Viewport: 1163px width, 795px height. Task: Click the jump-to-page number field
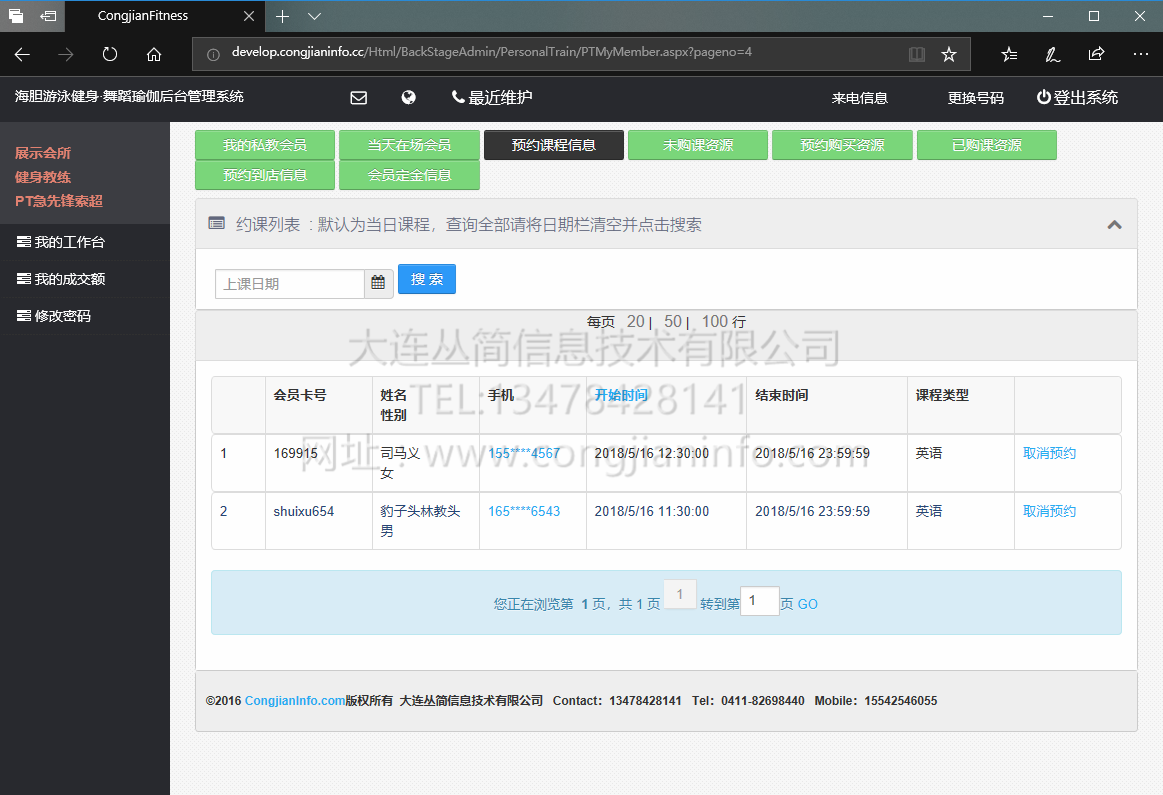[760, 601]
